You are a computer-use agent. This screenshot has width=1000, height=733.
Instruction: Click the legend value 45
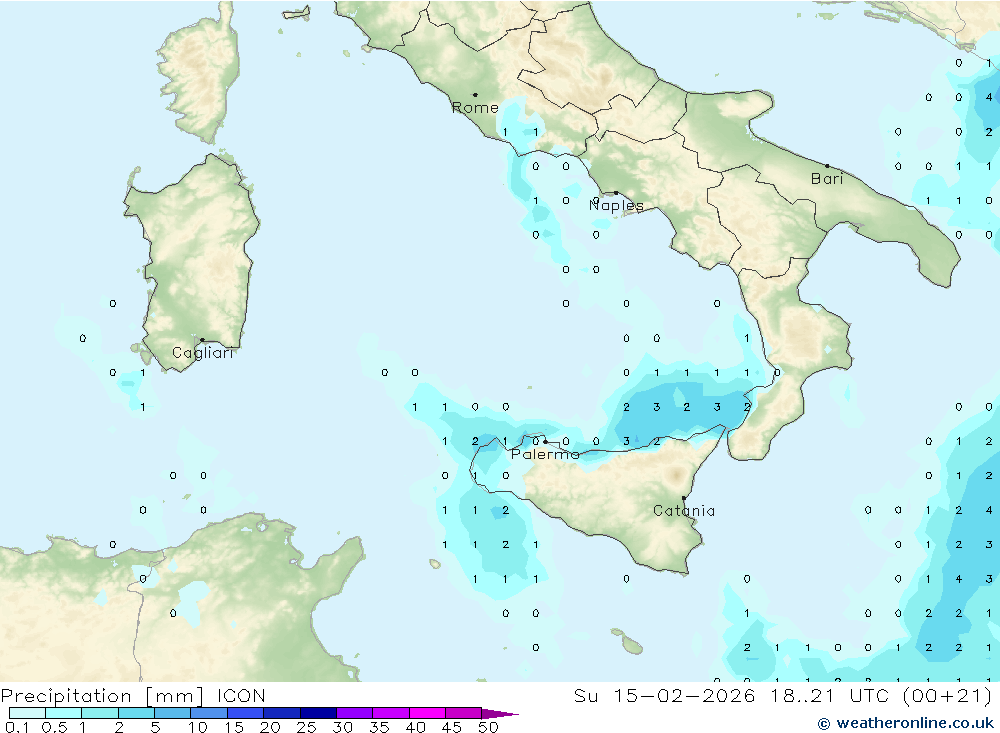pos(452,727)
